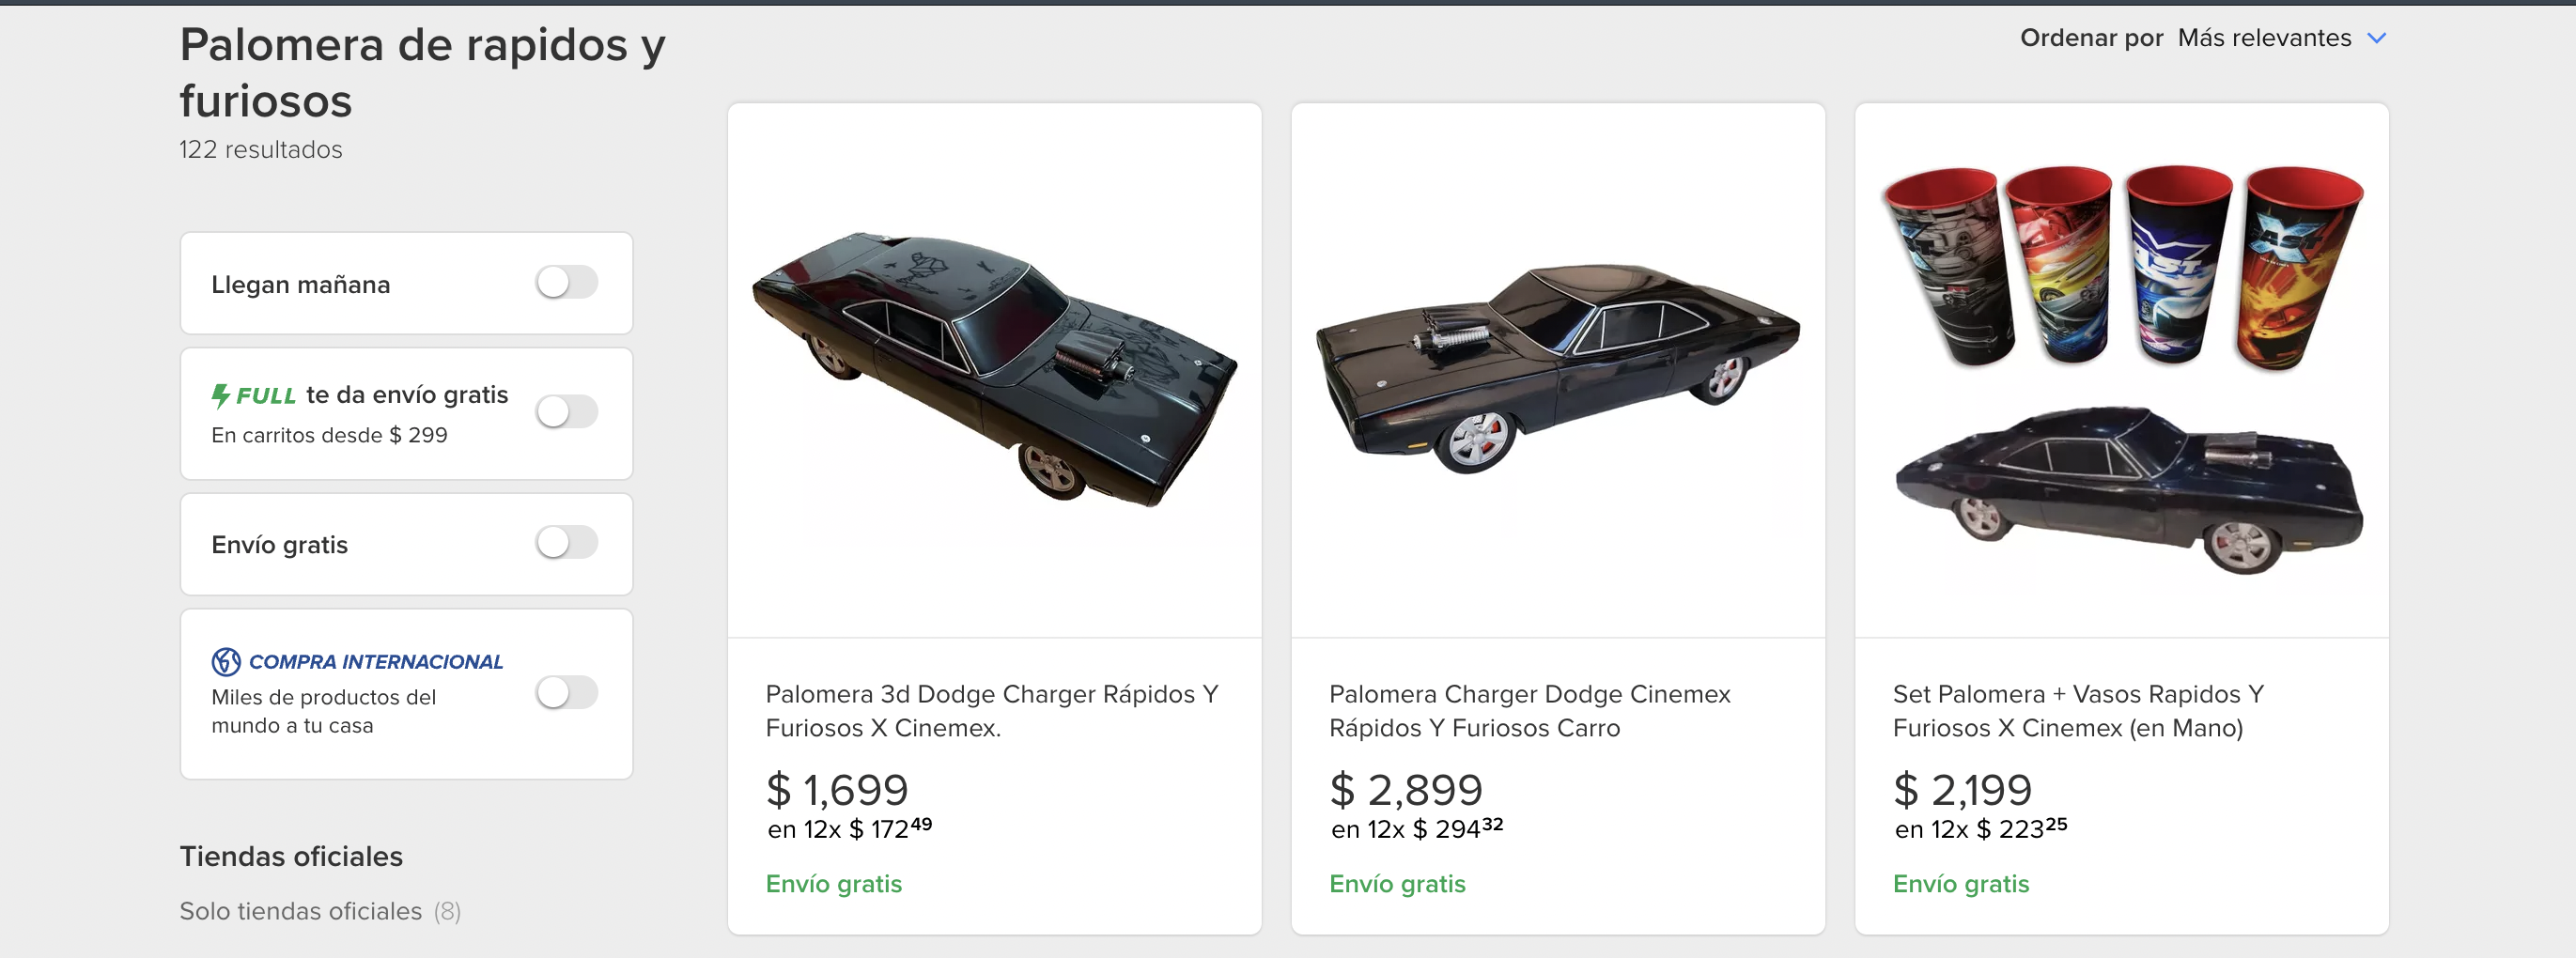The height and width of the screenshot is (958, 2576).
Task: Toggle the Llegan mañana switch
Action: (x=566, y=283)
